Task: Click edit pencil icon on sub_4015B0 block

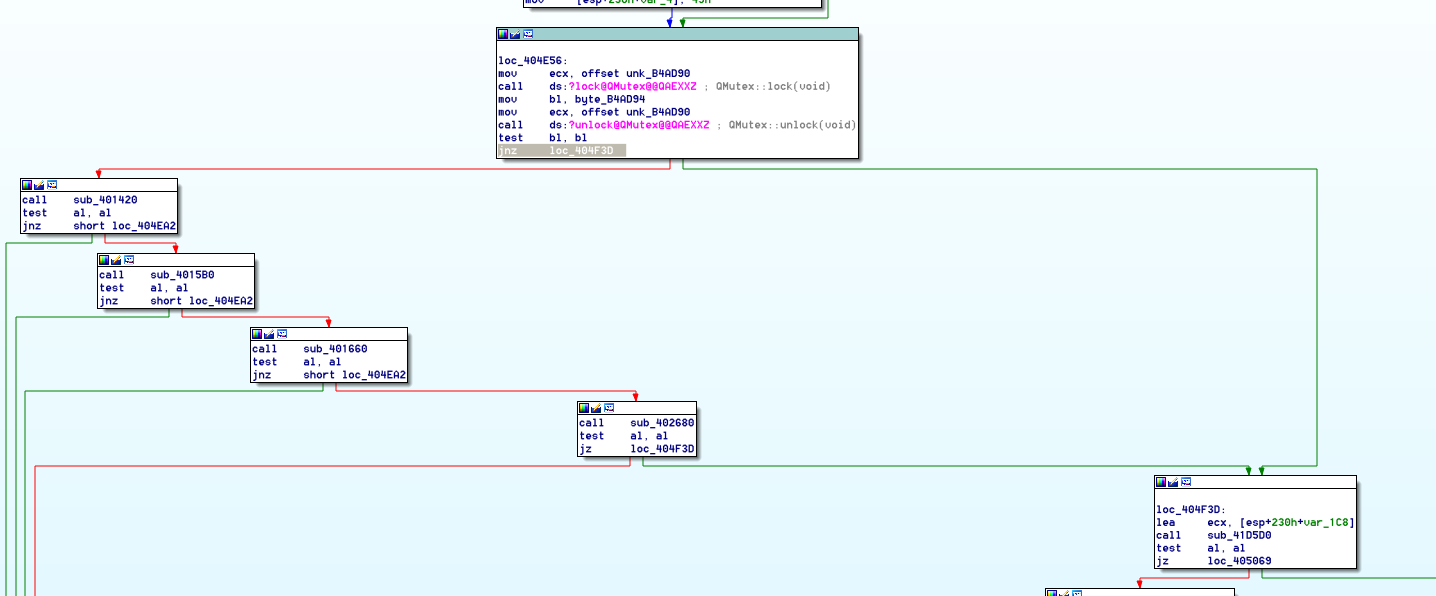Action: pyautogui.click(x=116, y=260)
